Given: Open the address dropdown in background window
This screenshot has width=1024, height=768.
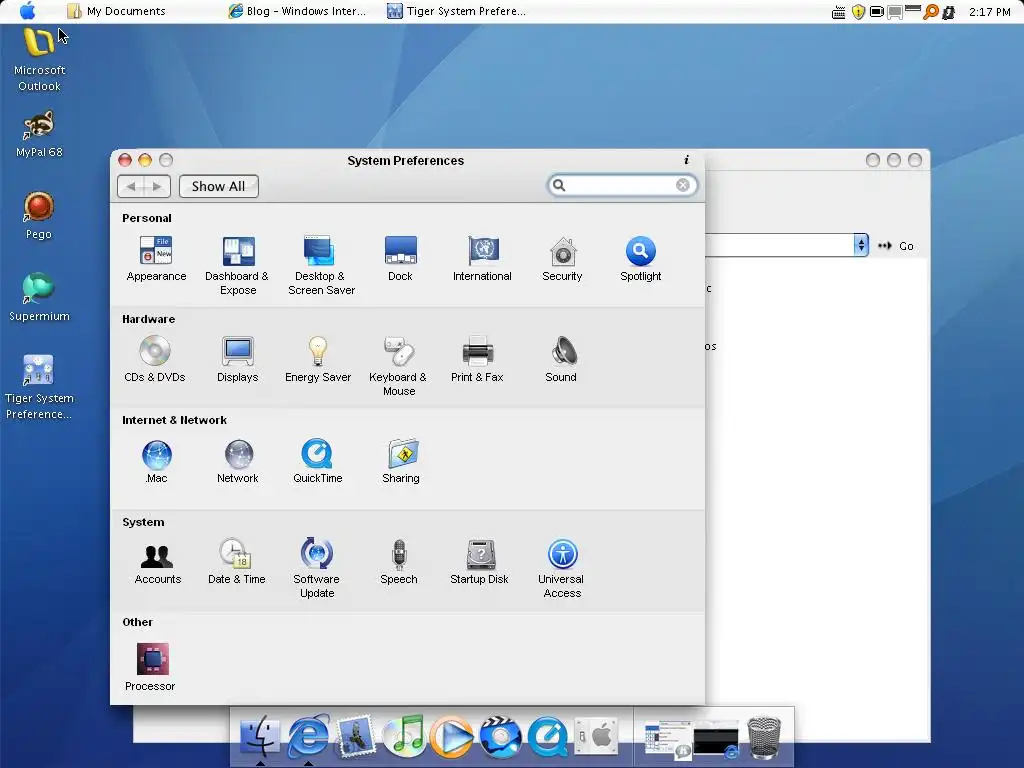Looking at the screenshot, I should [x=861, y=245].
